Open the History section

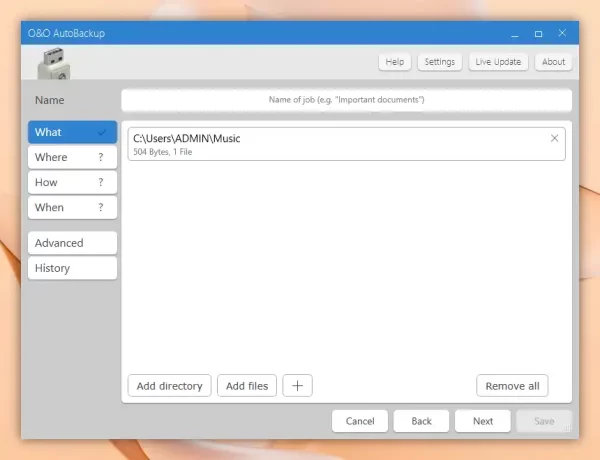pos(72,268)
